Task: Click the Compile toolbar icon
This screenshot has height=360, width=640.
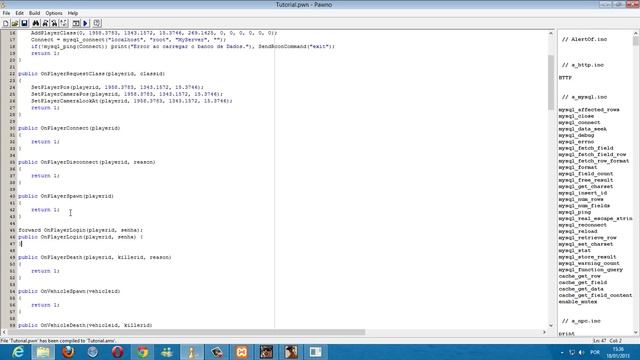Action: coord(76,23)
